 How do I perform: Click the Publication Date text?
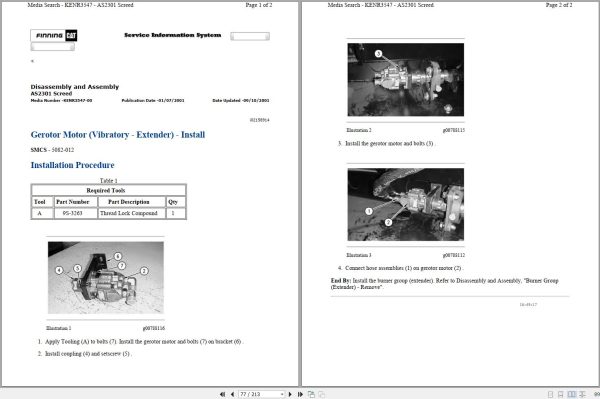[153, 101]
